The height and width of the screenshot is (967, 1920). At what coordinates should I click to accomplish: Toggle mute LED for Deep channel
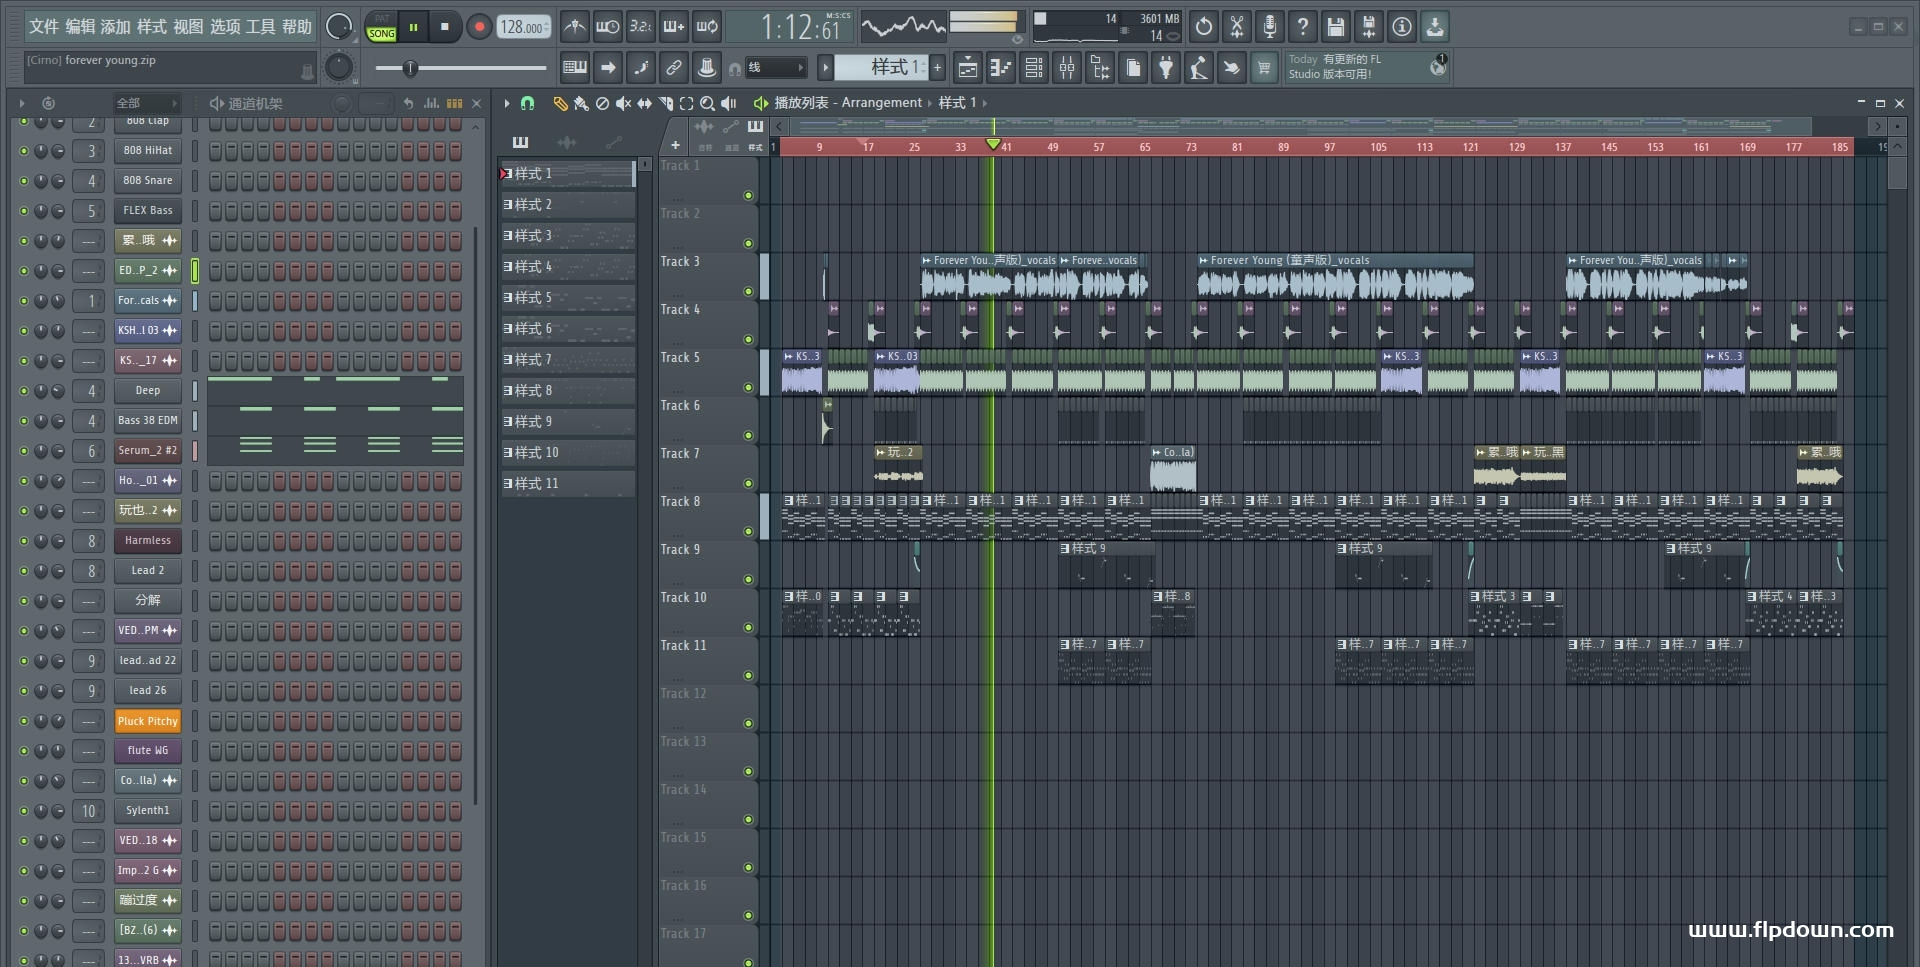click(24, 391)
